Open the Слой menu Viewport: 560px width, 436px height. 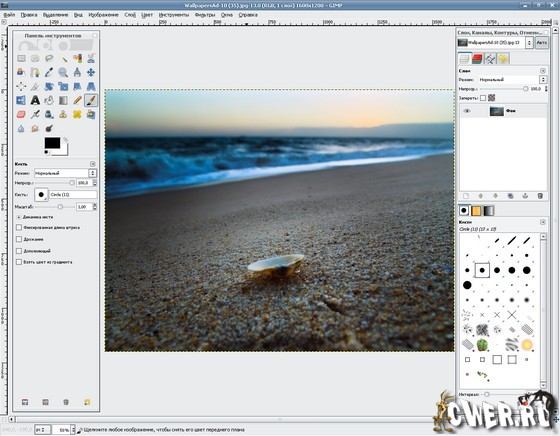(130, 15)
